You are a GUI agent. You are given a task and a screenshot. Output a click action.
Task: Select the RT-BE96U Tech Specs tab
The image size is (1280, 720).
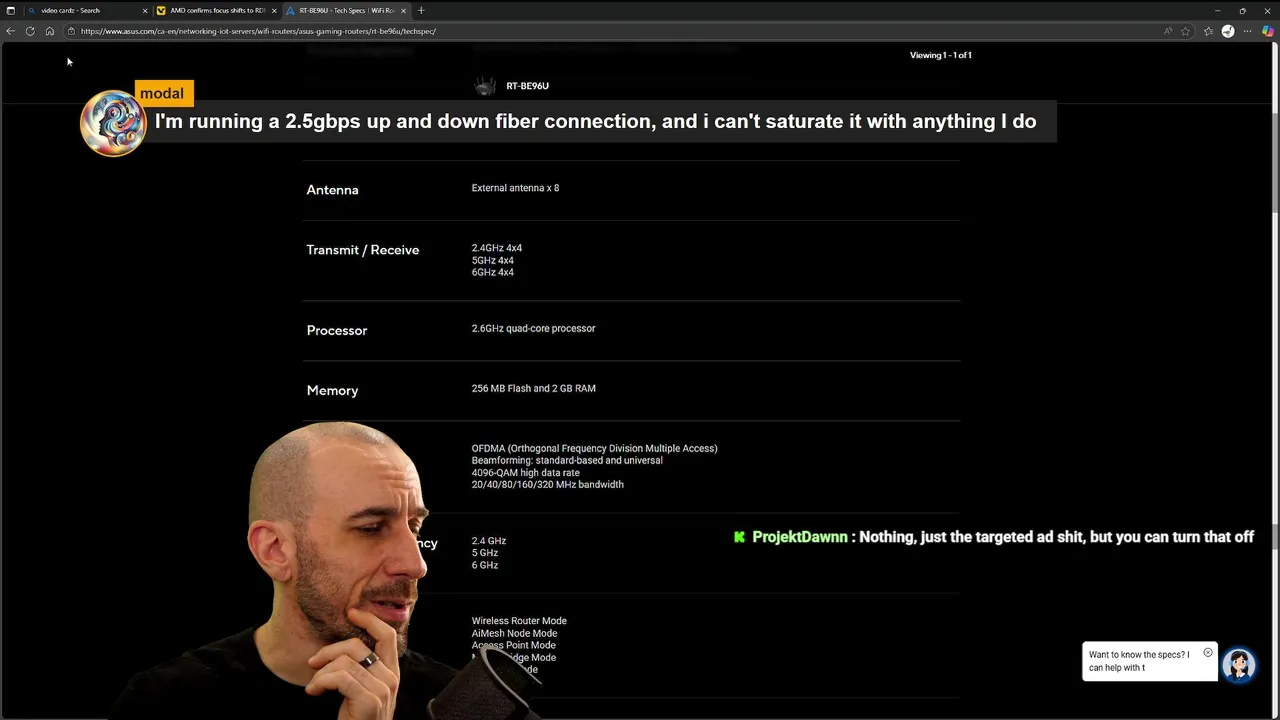pyautogui.click(x=345, y=11)
